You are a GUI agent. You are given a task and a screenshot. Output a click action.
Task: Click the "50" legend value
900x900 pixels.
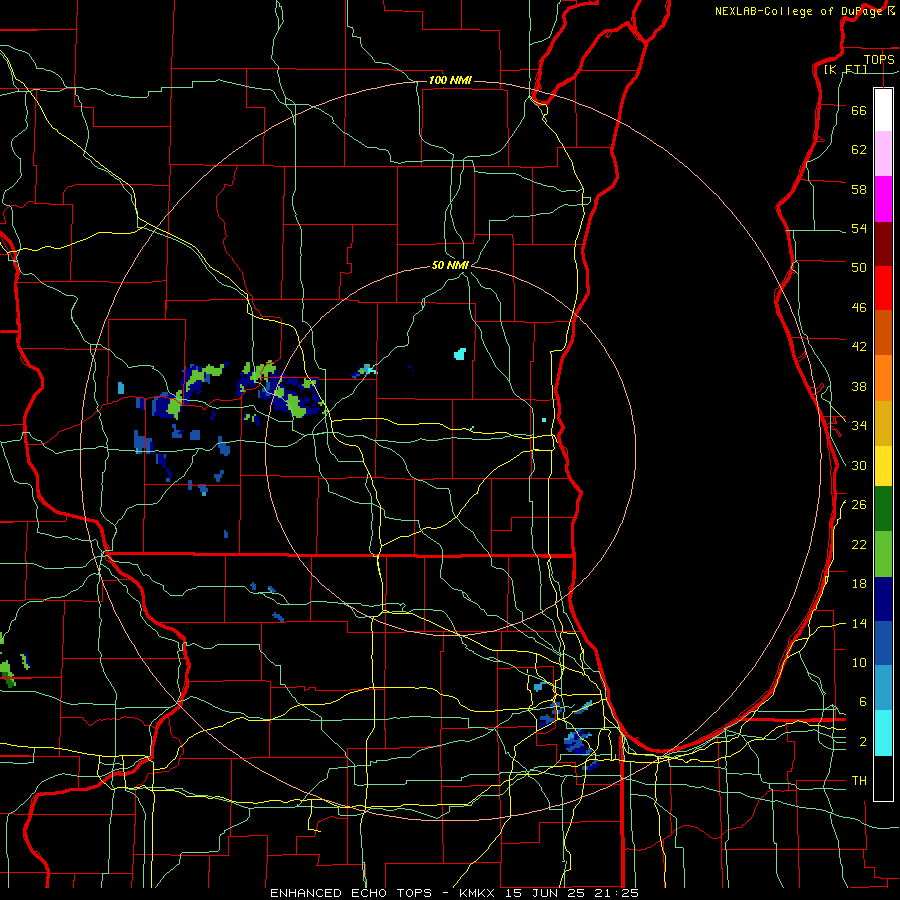click(x=859, y=268)
